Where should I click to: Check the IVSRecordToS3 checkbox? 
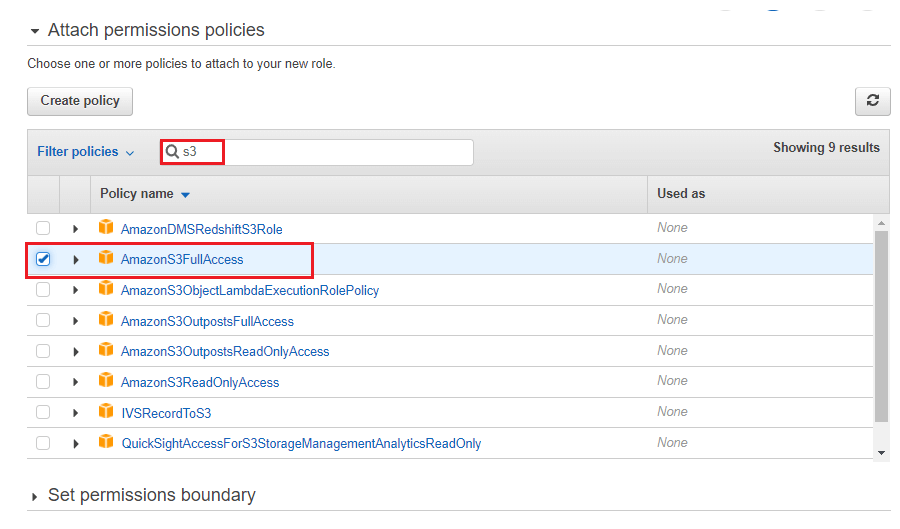(x=43, y=413)
